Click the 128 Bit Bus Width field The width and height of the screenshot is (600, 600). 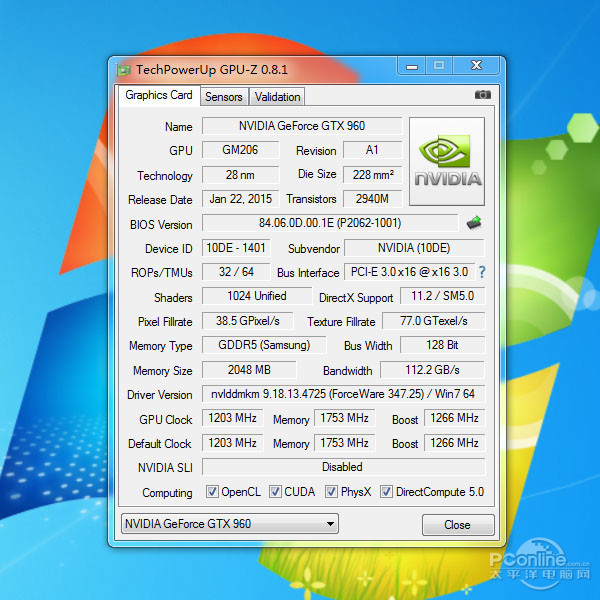[x=442, y=345]
